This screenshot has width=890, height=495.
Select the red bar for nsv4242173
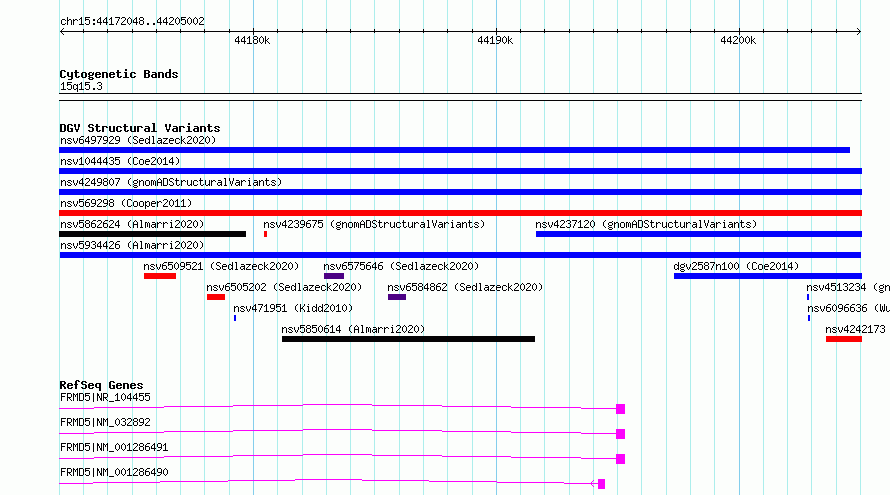[x=843, y=339]
